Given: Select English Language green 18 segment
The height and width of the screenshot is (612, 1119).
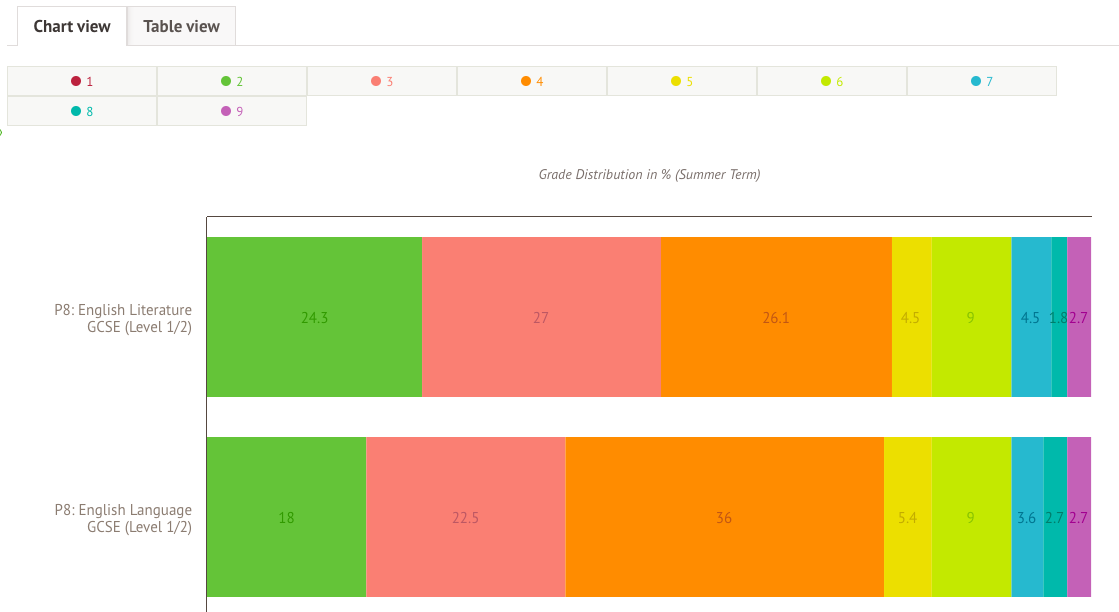Looking at the screenshot, I should click(x=286, y=517).
